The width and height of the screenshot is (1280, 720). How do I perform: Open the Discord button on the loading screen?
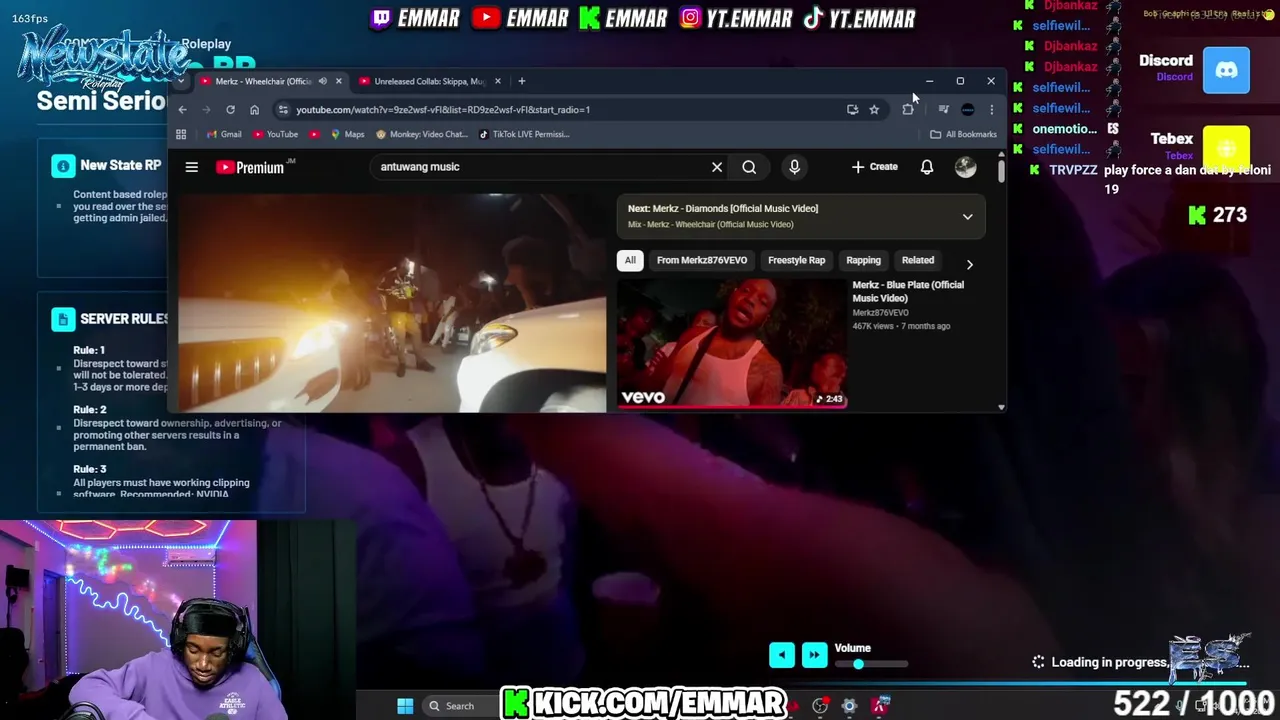1226,70
